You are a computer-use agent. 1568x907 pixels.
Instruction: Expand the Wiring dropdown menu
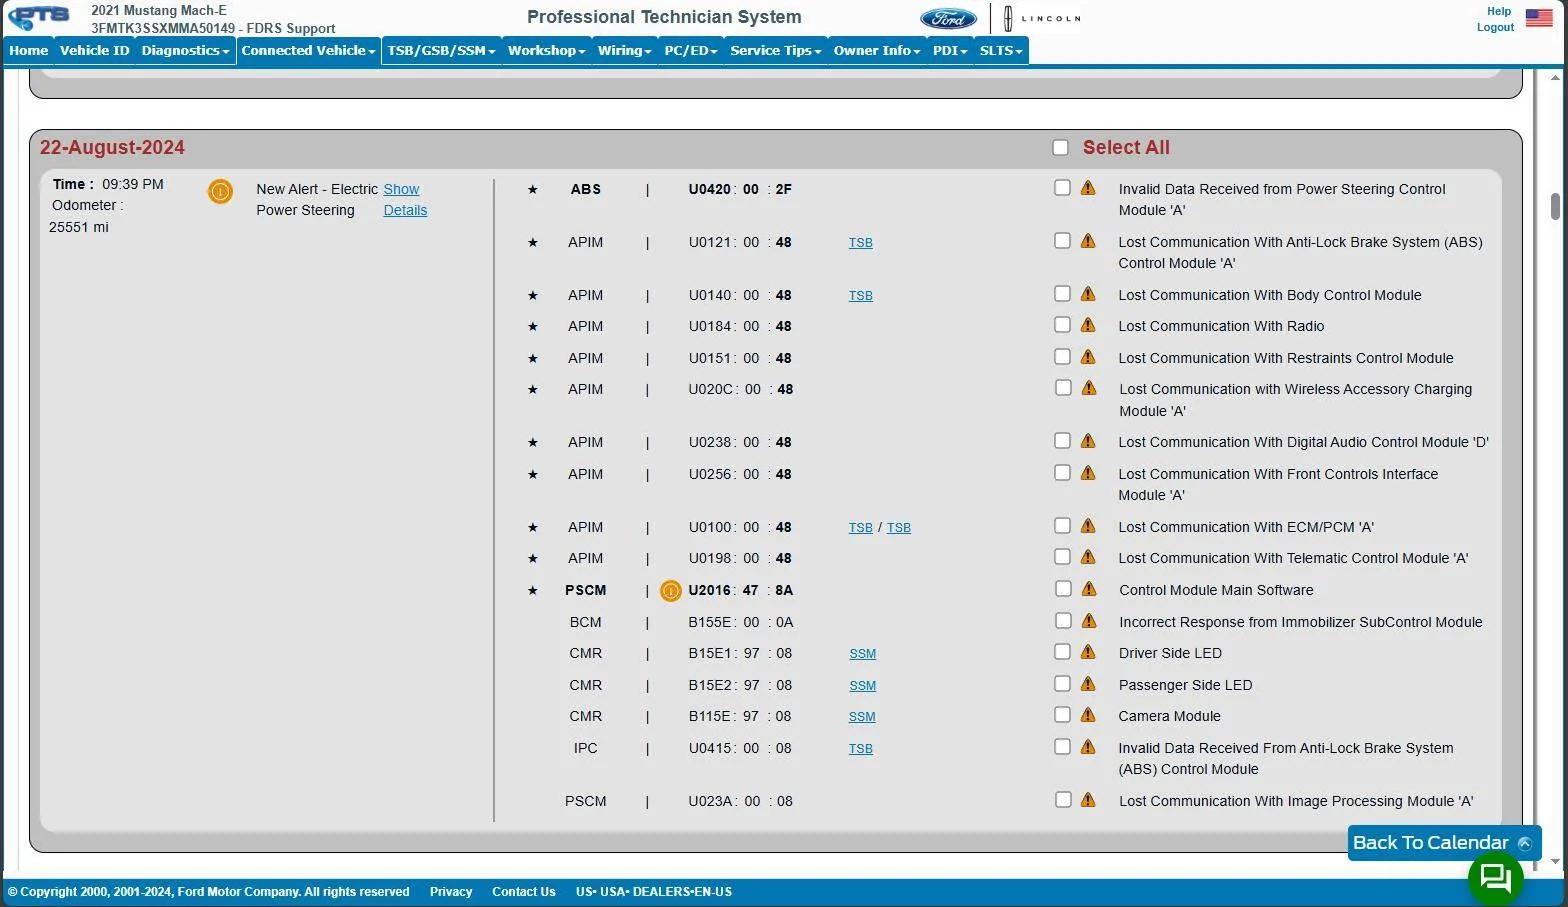[624, 51]
